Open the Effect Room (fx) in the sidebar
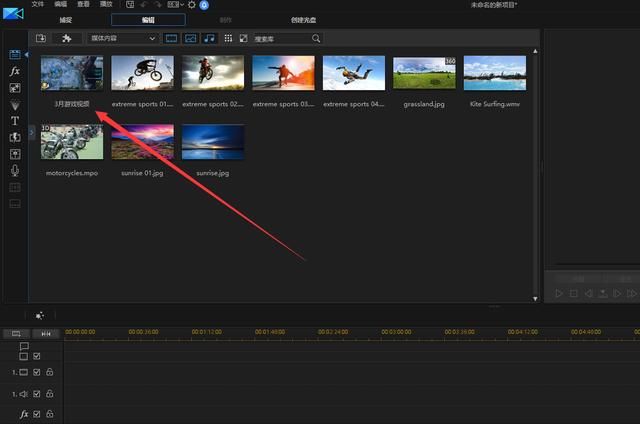Image resolution: width=640 pixels, height=424 pixels. click(x=15, y=72)
